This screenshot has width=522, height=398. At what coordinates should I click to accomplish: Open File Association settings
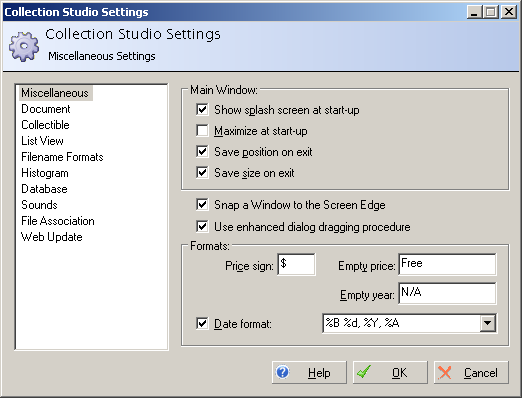coord(58,221)
